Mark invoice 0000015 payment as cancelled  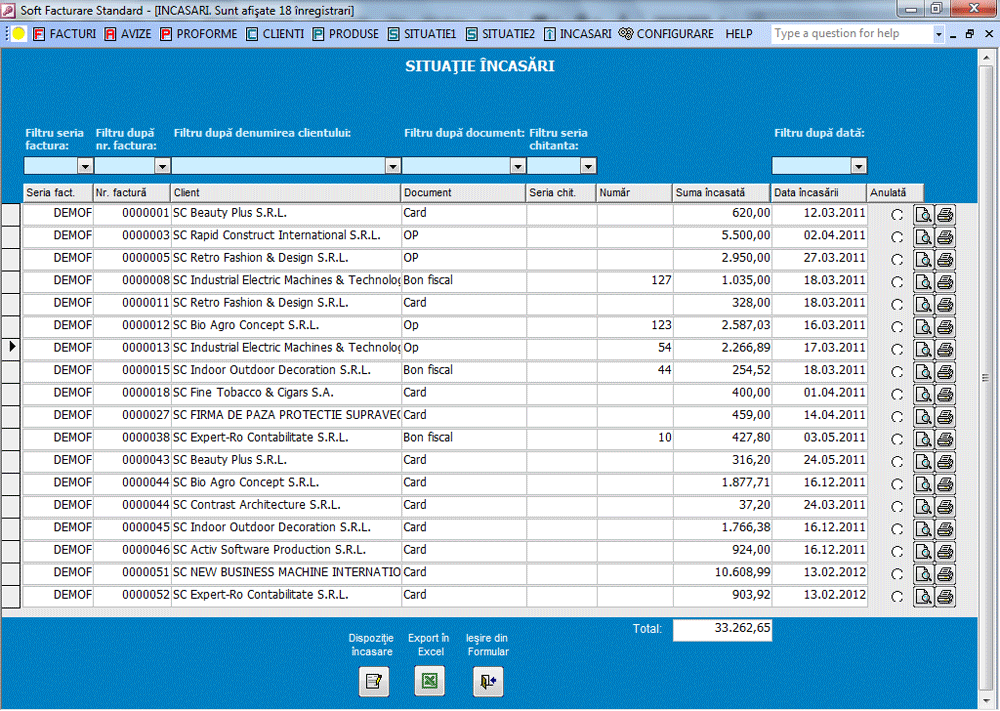(x=897, y=372)
